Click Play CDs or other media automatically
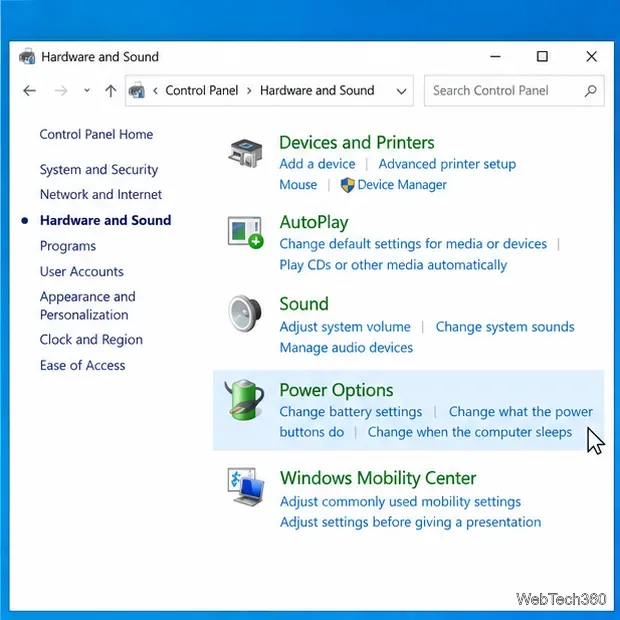 coord(393,265)
